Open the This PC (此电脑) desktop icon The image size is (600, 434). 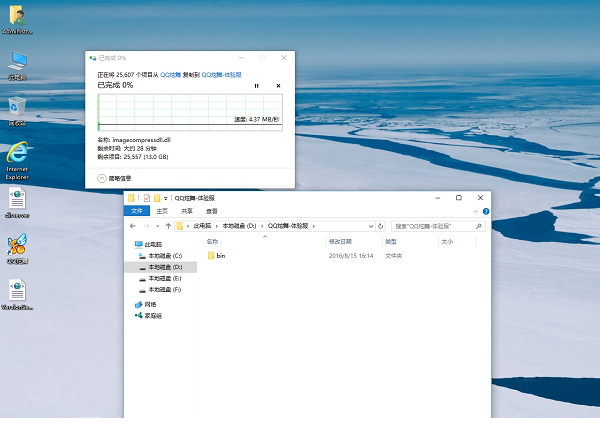click(x=18, y=65)
